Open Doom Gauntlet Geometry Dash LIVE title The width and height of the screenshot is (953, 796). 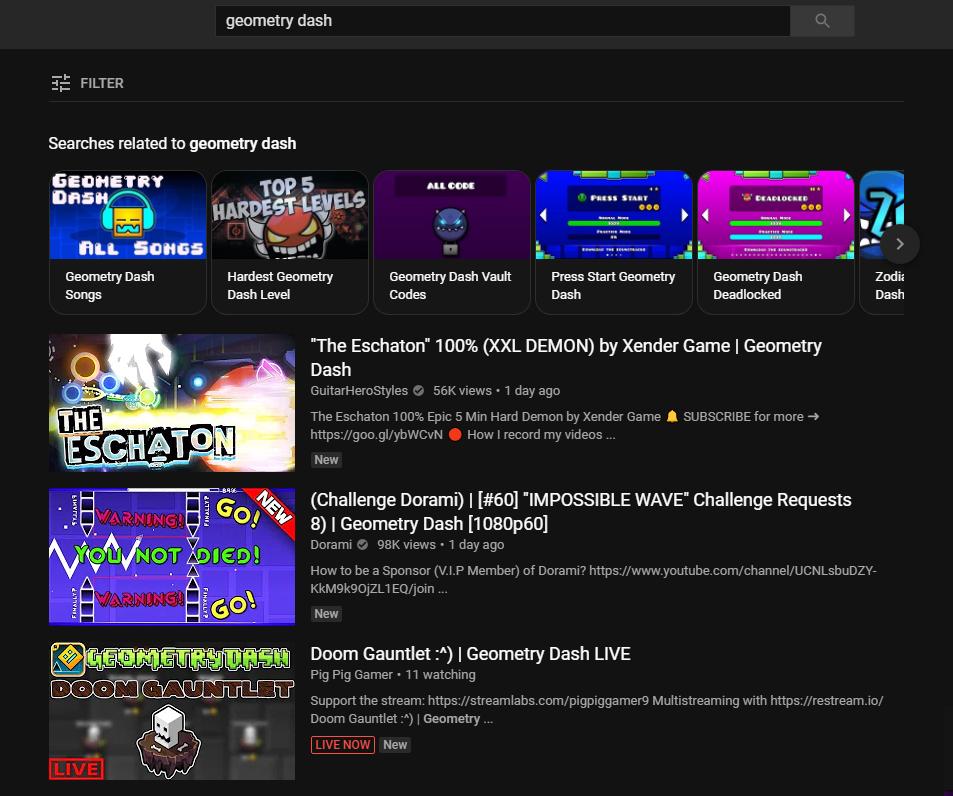pos(470,654)
